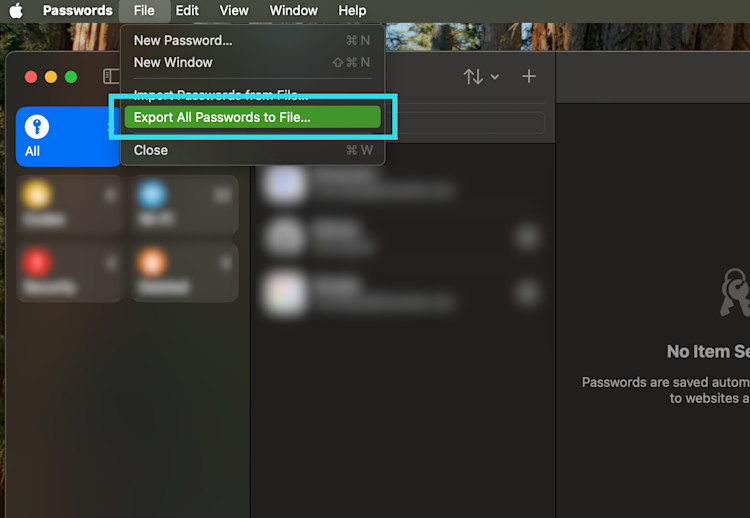Open the sort options dropdown arrows
750x518 pixels.
tap(480, 77)
